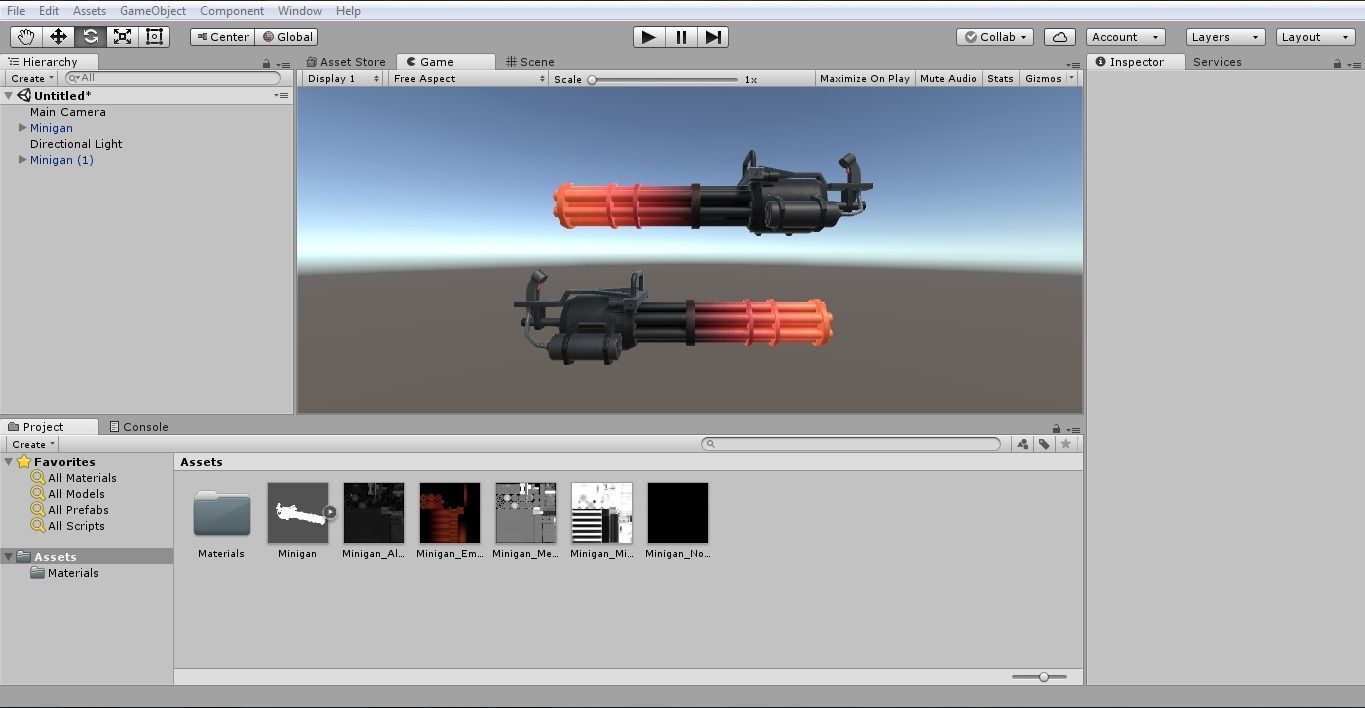Select the Minigan_Metallic texture
Viewport: 1365px width, 708px height.
click(x=526, y=513)
